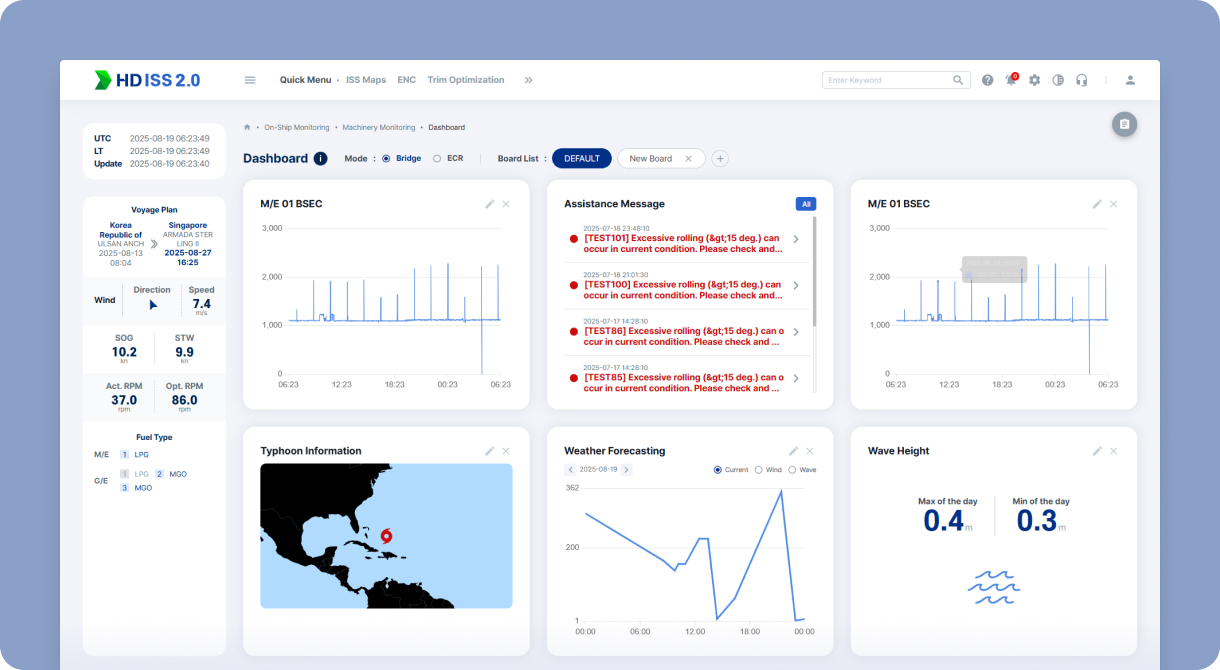
Task: Select the ECR mode radio button
Action: pos(437,158)
